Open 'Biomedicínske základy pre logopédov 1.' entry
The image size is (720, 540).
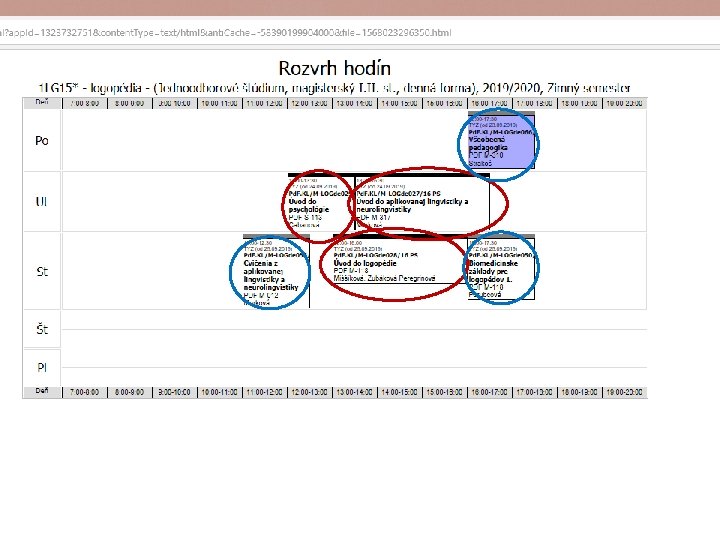click(501, 268)
